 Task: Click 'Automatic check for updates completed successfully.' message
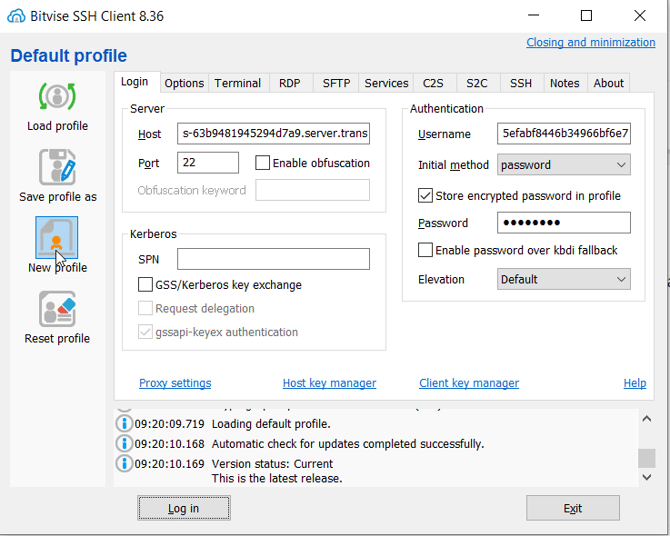[348, 444]
